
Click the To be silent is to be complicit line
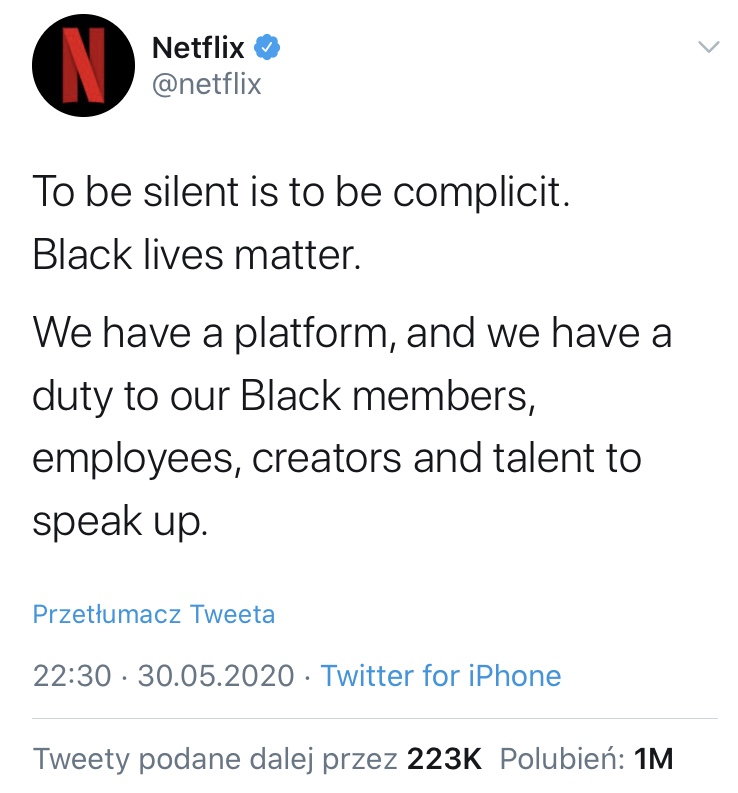click(300, 192)
